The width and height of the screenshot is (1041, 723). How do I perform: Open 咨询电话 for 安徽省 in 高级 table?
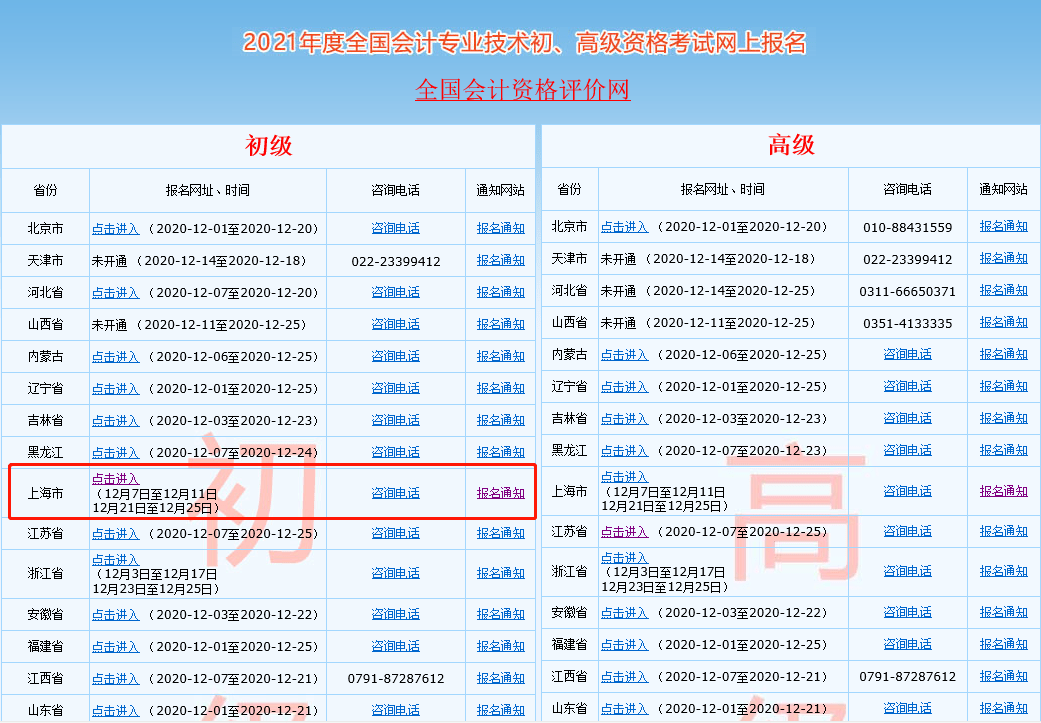(908, 612)
